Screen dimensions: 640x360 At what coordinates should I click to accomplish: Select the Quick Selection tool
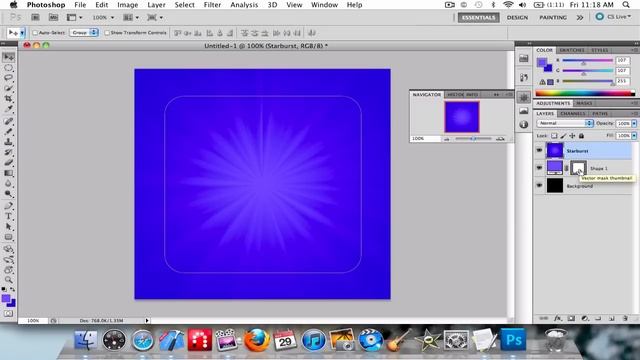[9, 88]
